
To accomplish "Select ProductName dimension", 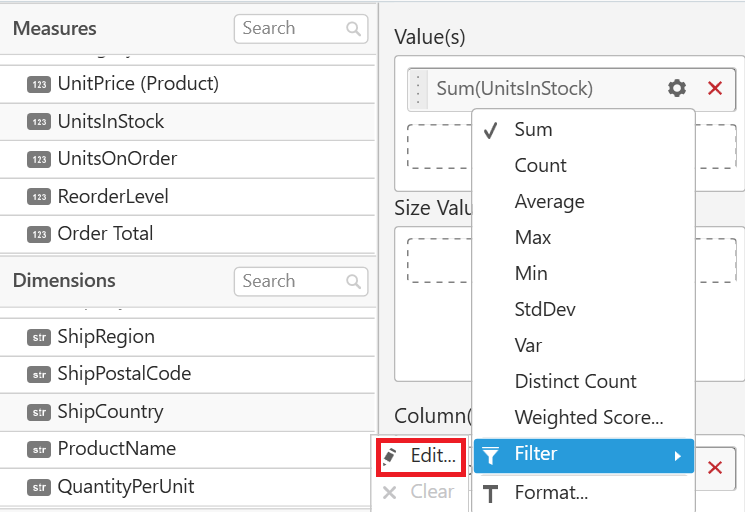I will pyautogui.click(x=116, y=449).
